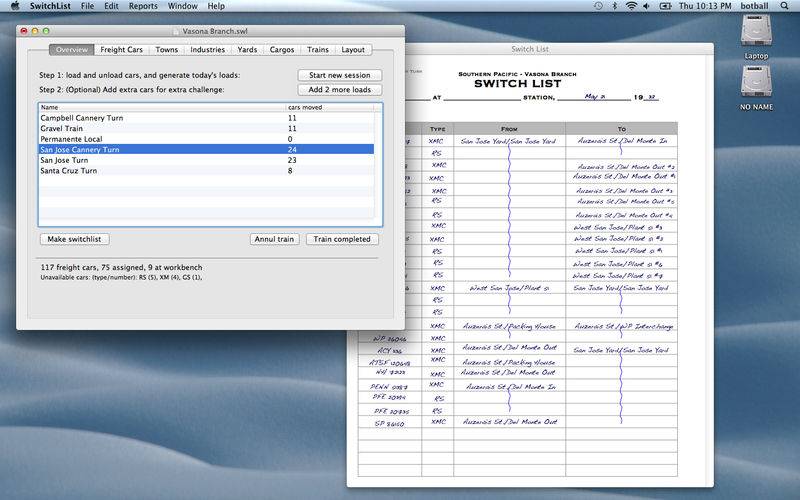800x500 pixels.
Task: Click the clock showing Thu 10:13 PM
Action: (705, 6)
